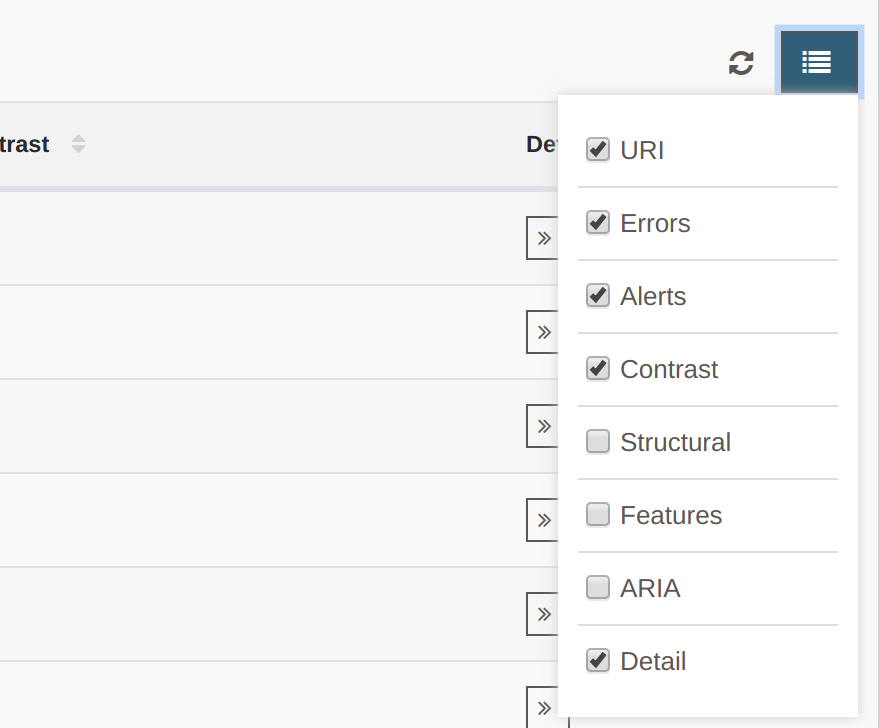Open details for the third row
Viewport: 880px width, 728px height.
click(x=542, y=425)
